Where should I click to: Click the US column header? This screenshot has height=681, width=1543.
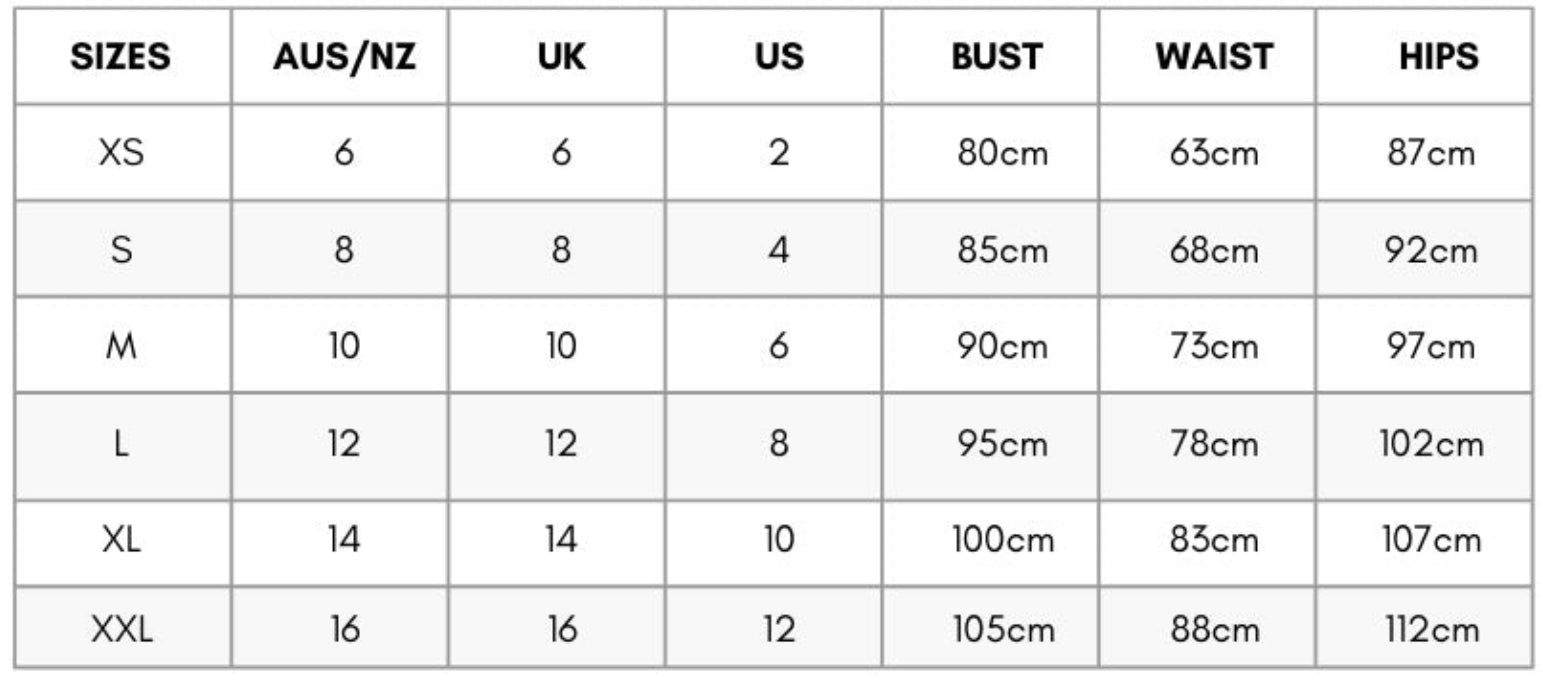point(779,57)
